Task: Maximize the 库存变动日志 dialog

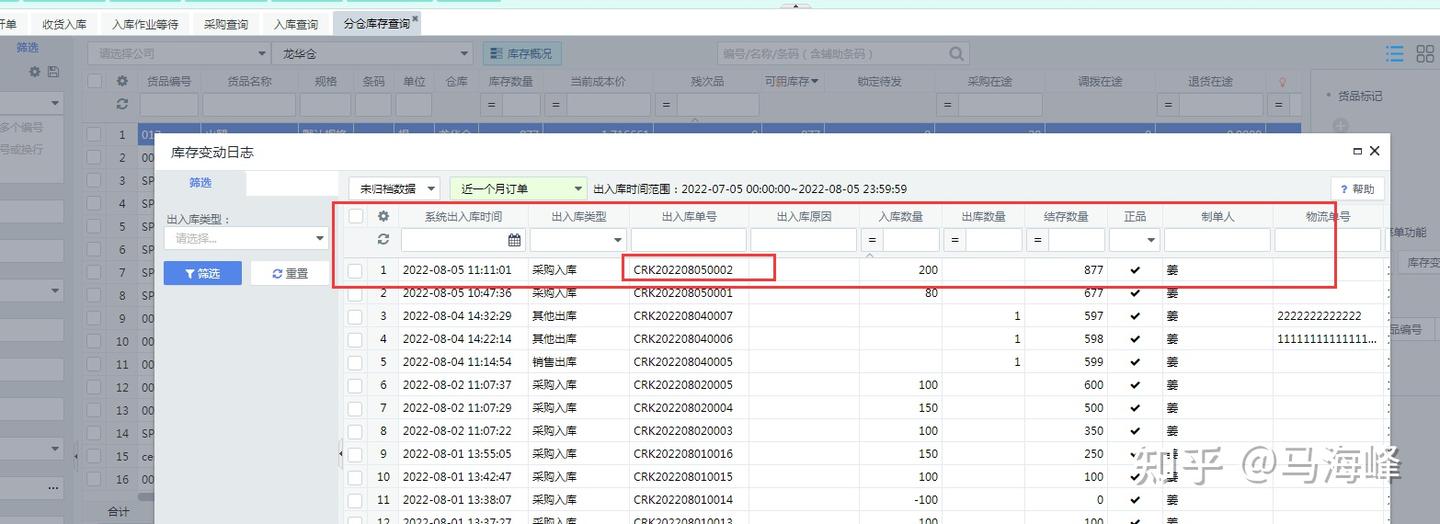Action: [x=1357, y=151]
